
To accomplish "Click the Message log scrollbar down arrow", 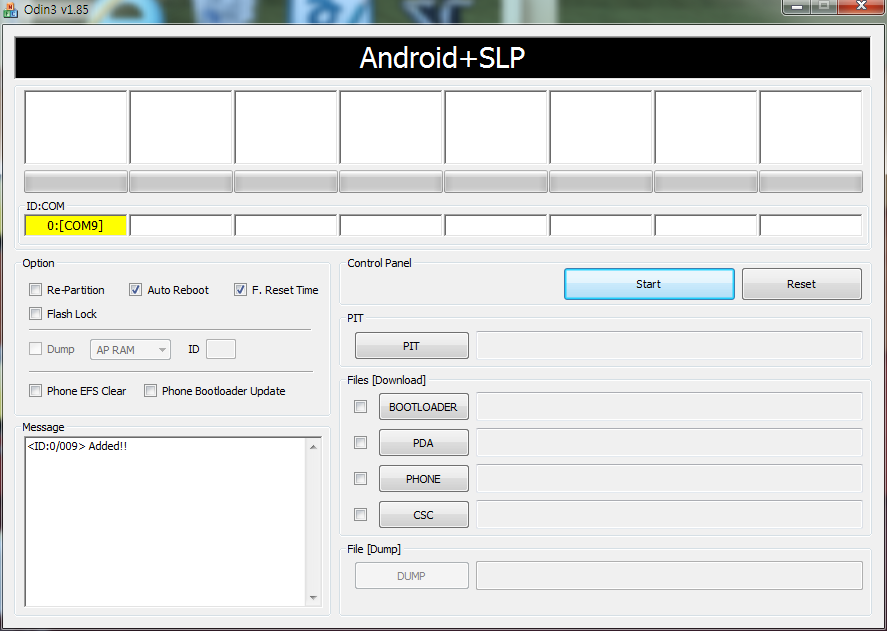I will [314, 598].
